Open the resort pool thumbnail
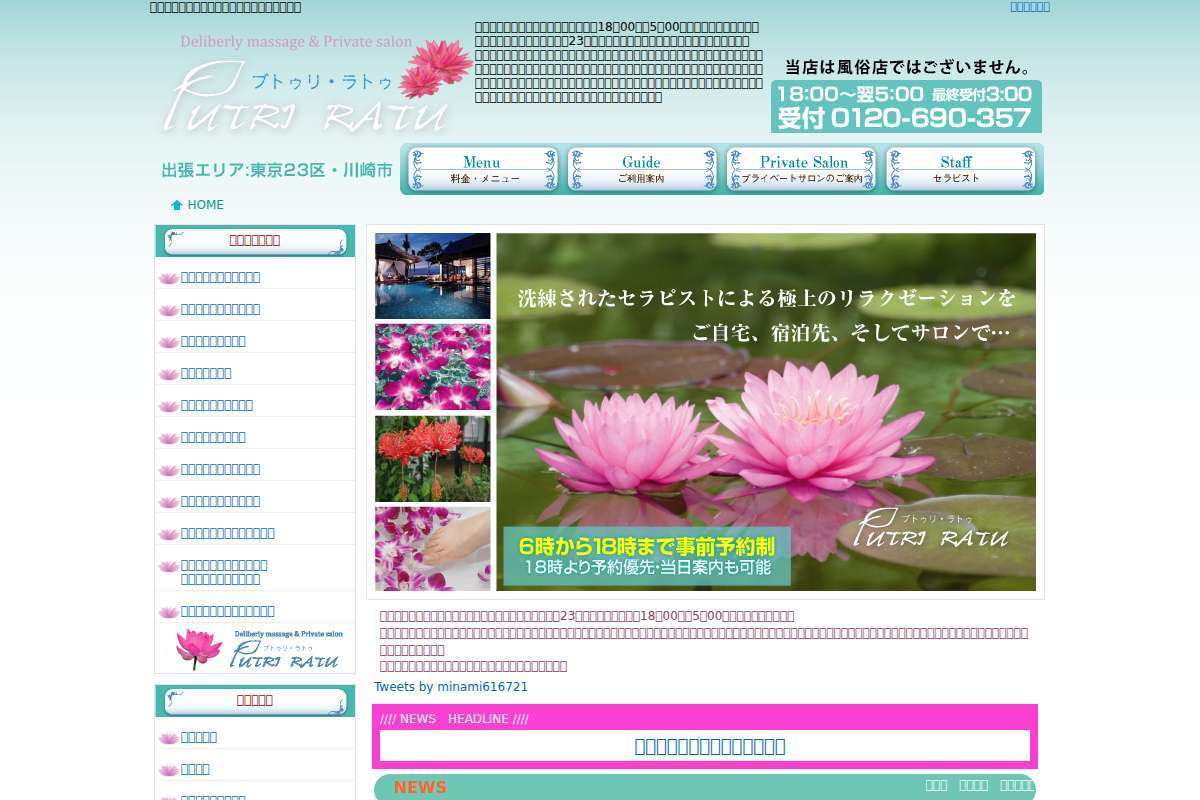Screen dimensions: 1200x800 point(433,276)
